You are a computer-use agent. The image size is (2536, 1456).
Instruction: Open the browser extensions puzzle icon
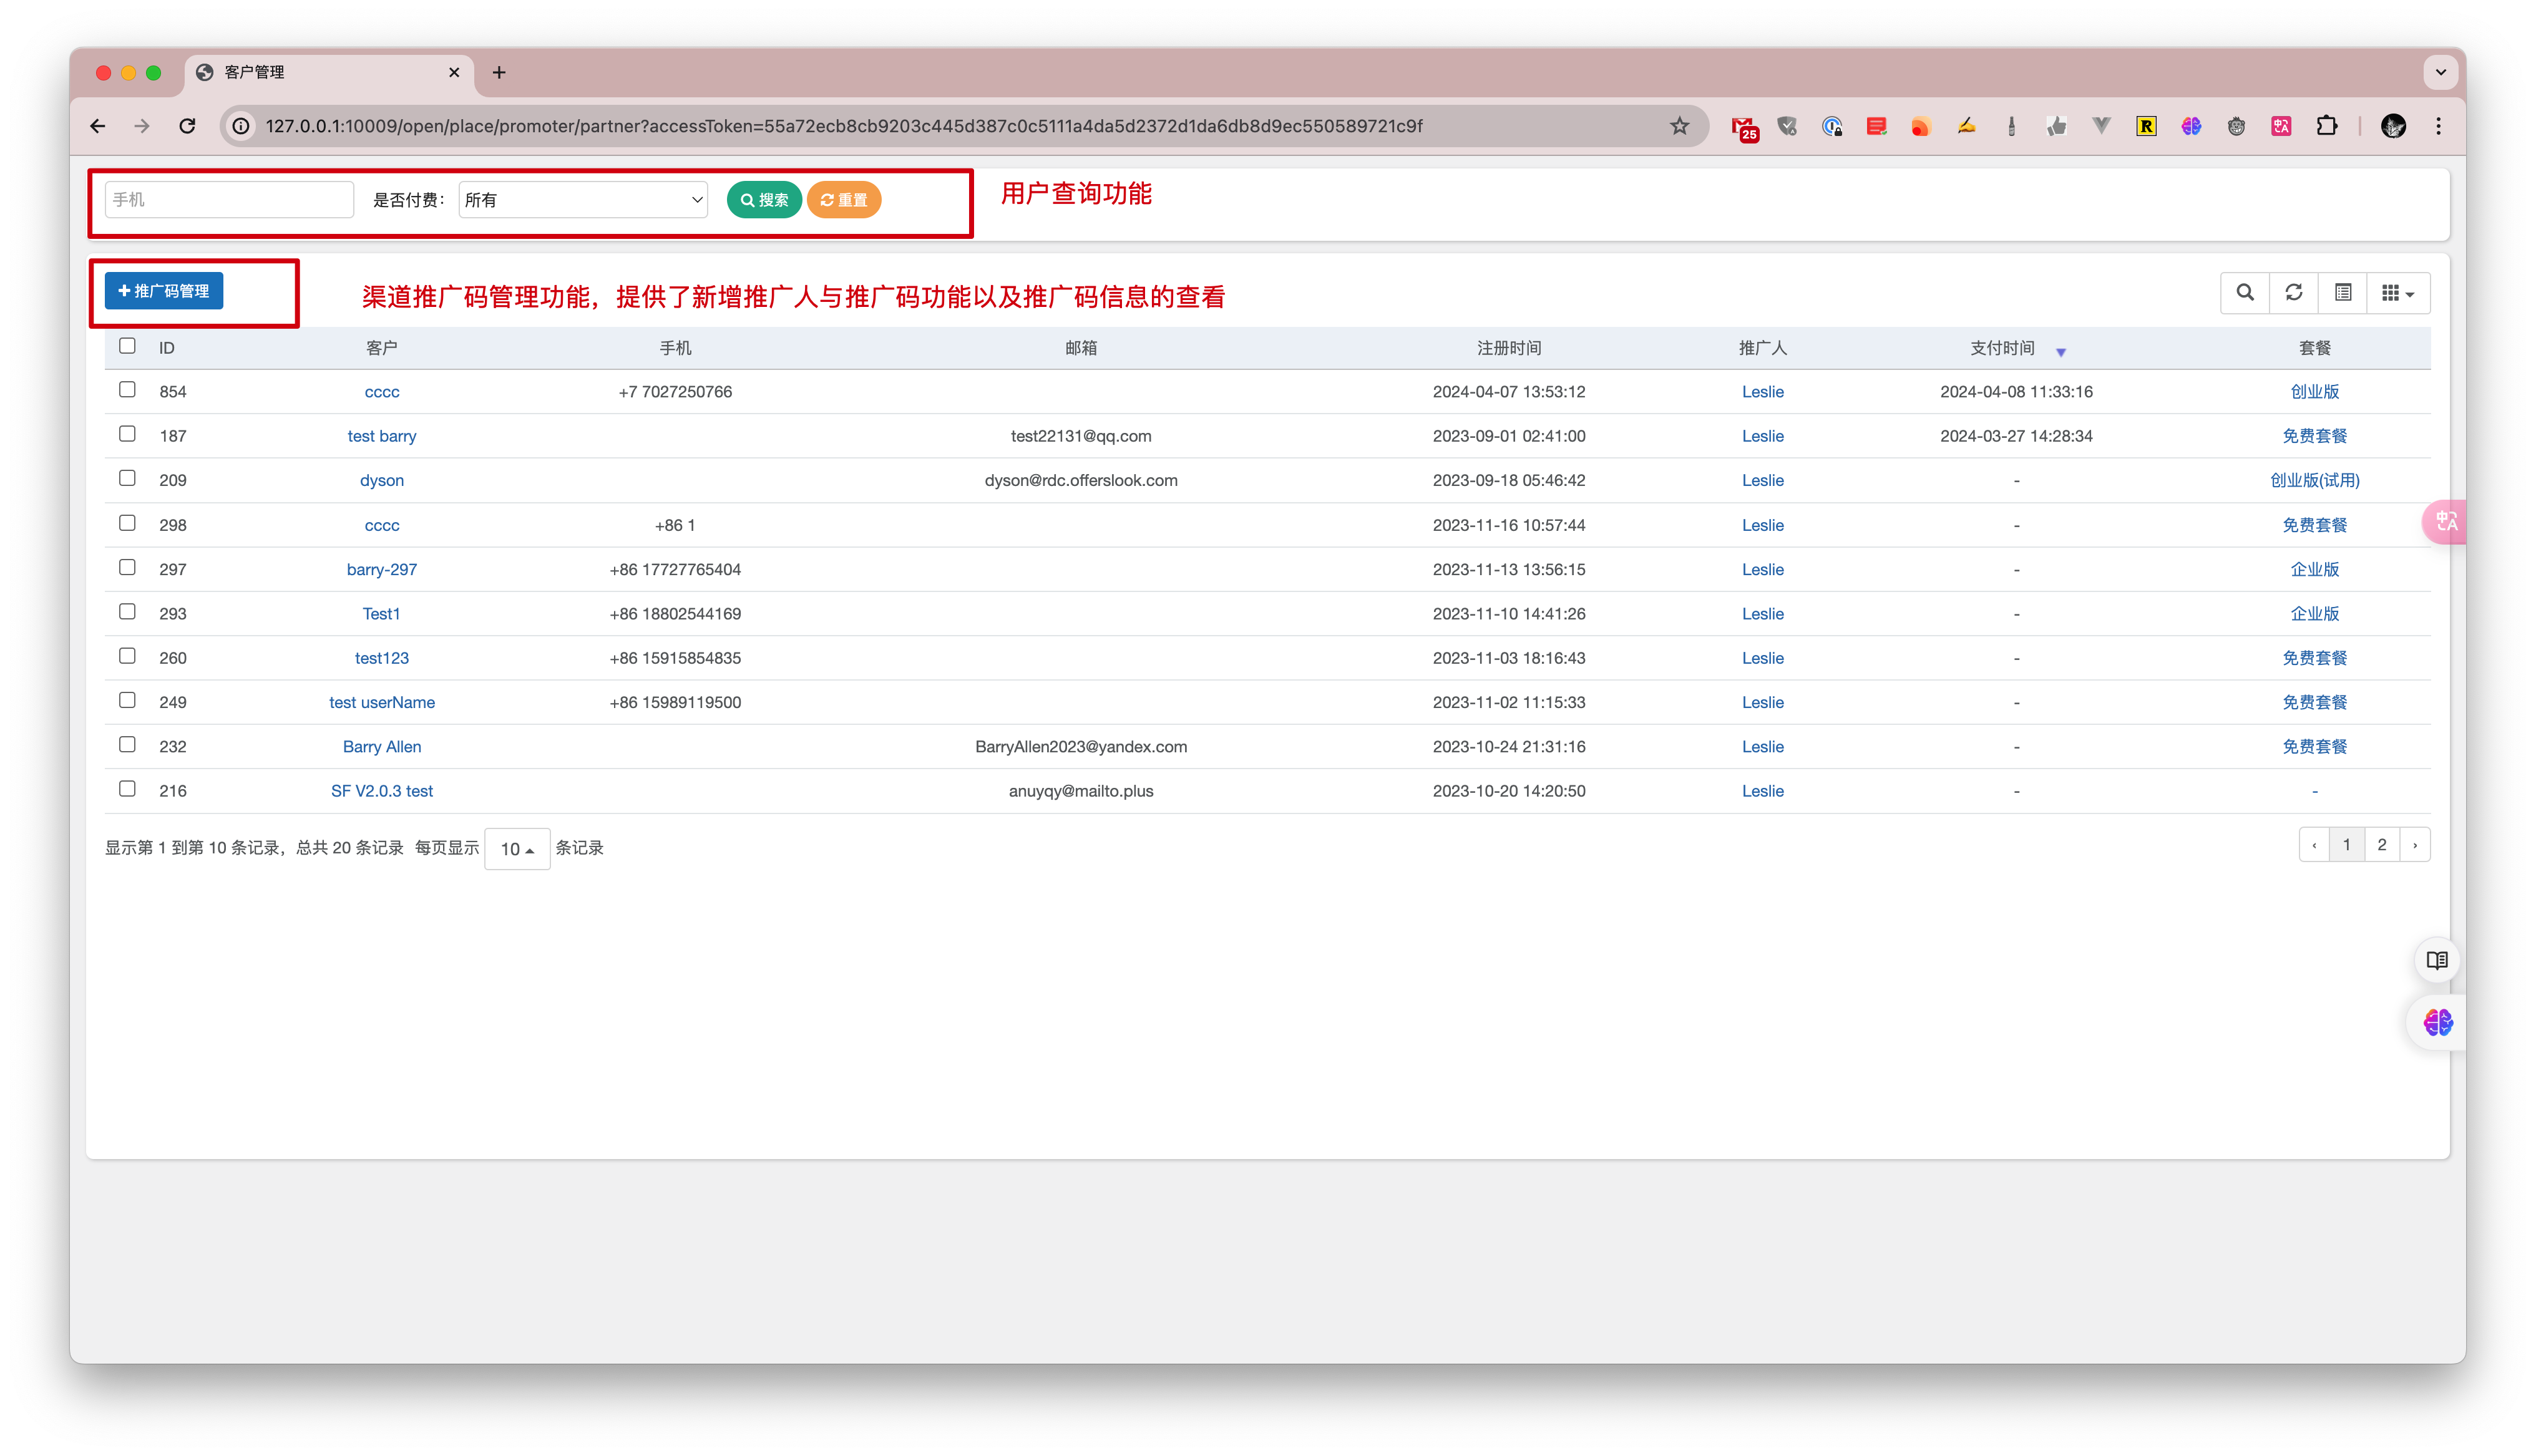2327,126
